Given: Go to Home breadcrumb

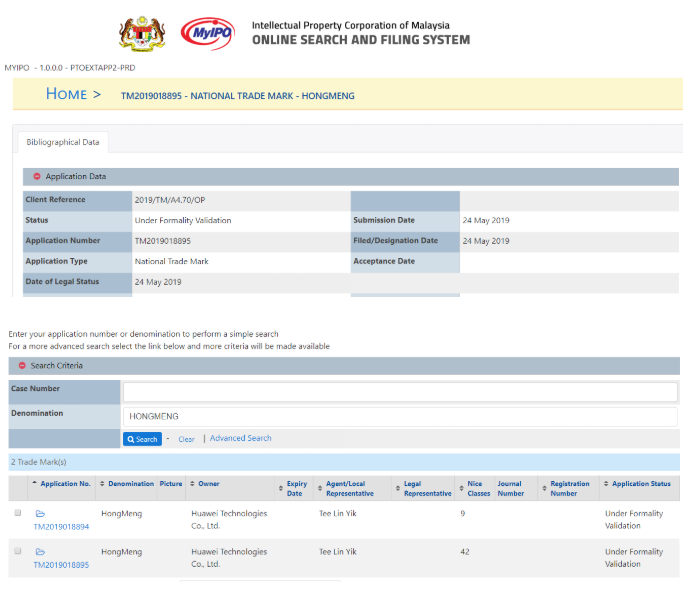Looking at the screenshot, I should coord(67,94).
